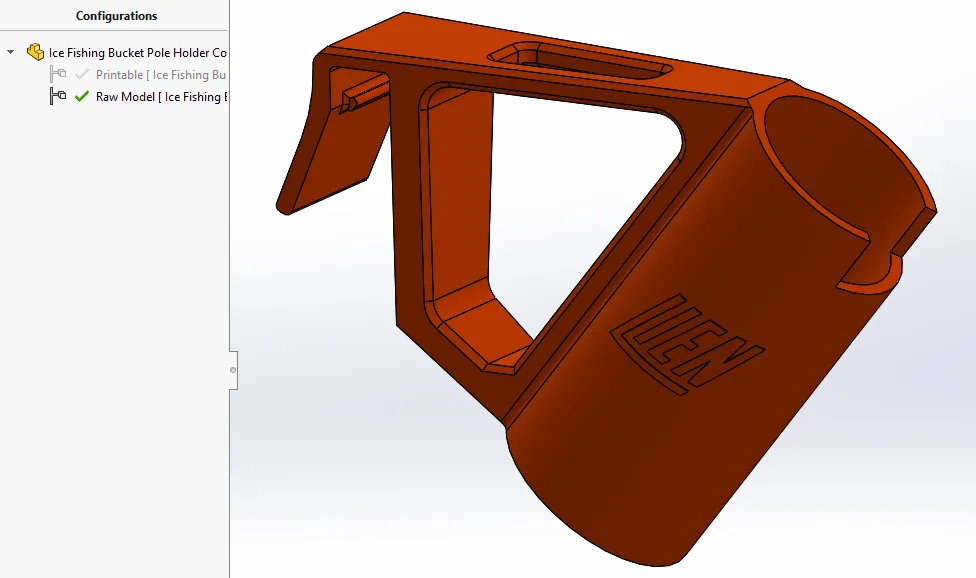Click the Printable configuration flag icon
Viewport: 976px width, 578px height.
59,74
